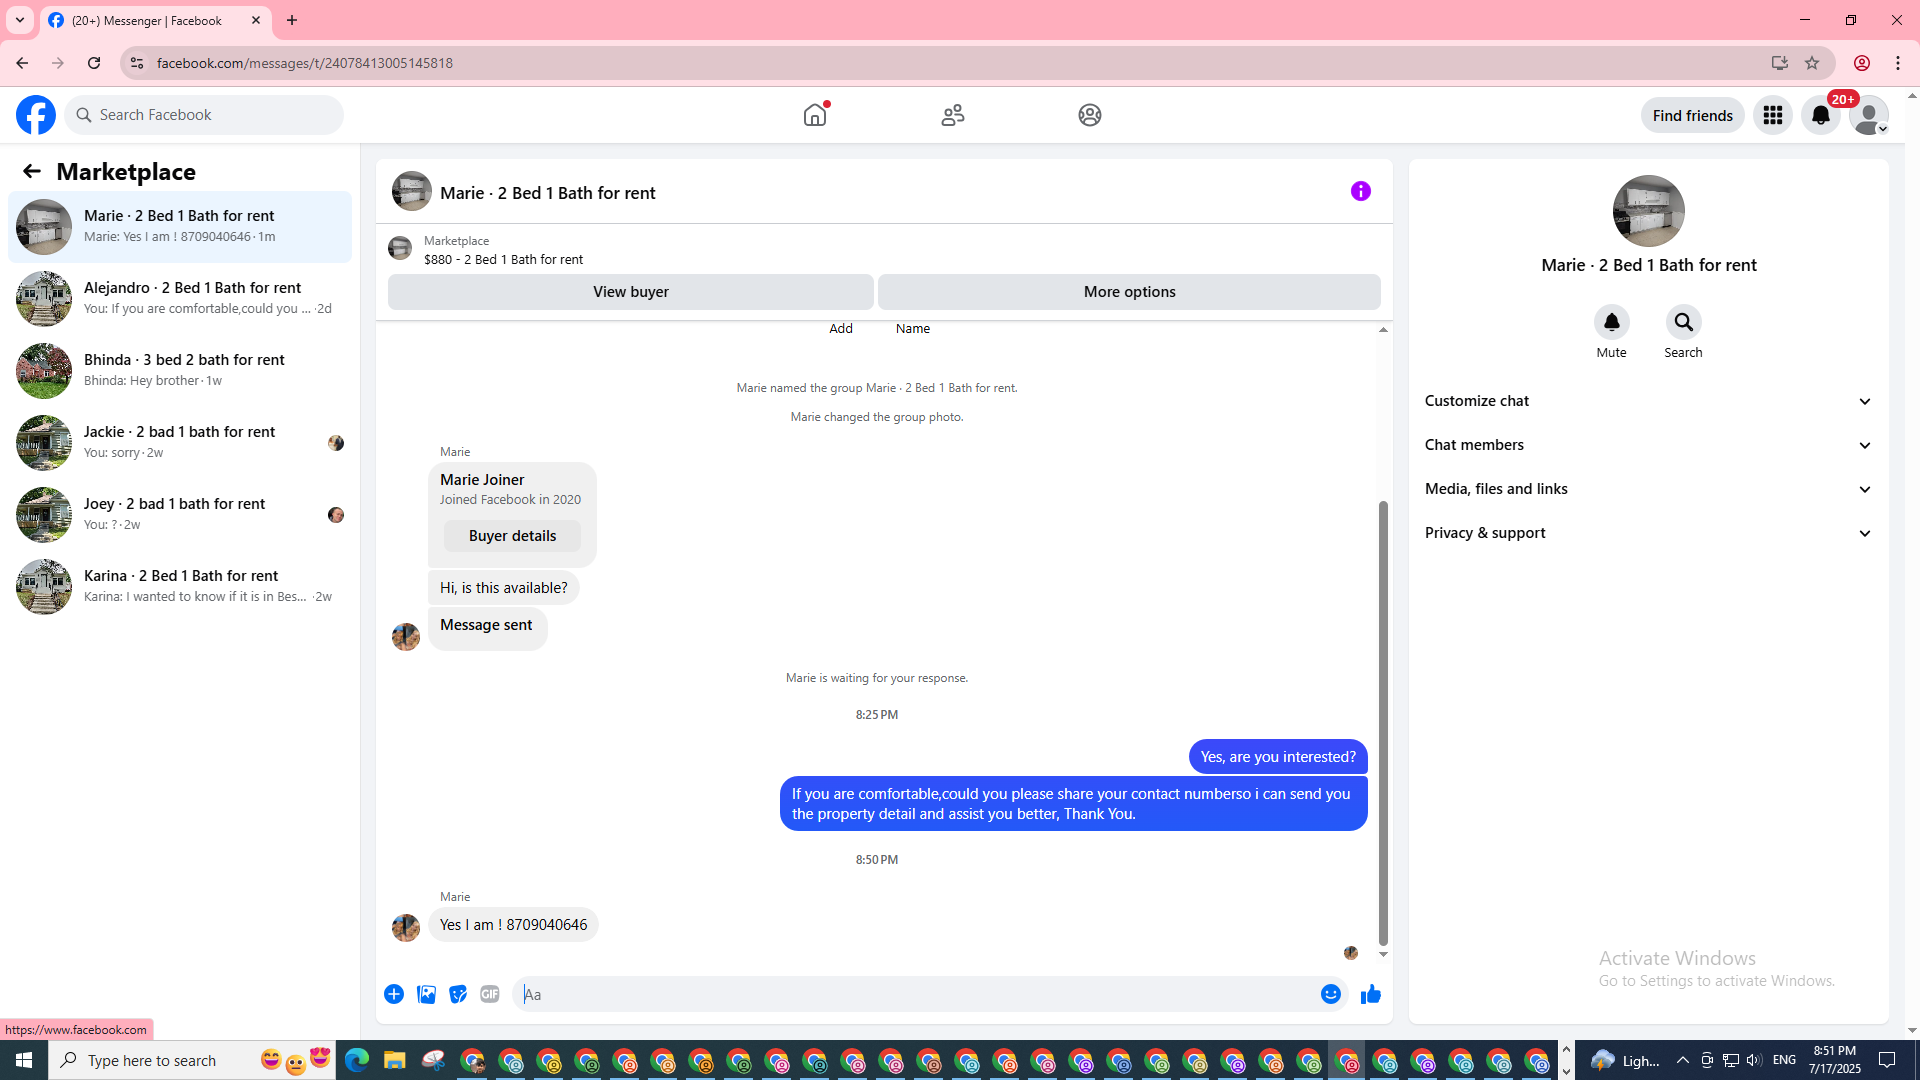Viewport: 1920px width, 1080px height.
Task: Open the Friends icon in top navigation
Action: coord(953,115)
